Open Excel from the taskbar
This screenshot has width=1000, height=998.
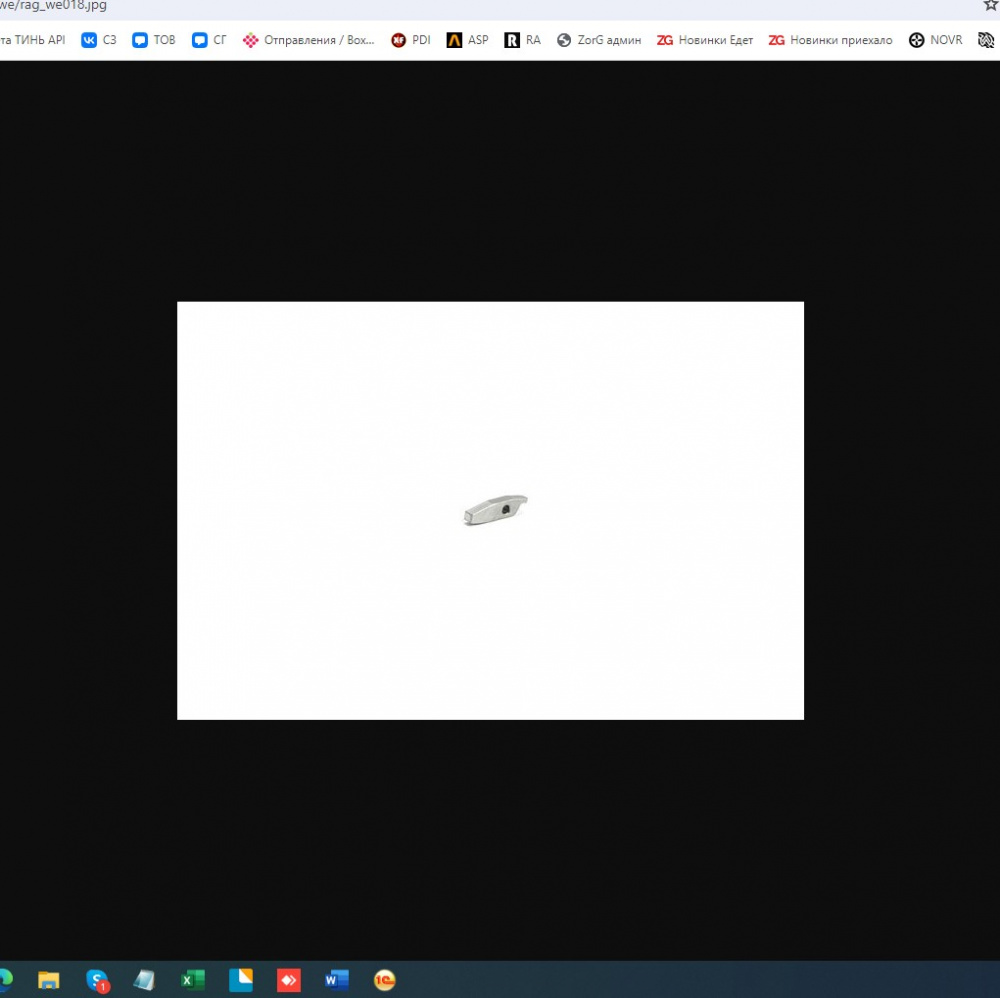(193, 980)
